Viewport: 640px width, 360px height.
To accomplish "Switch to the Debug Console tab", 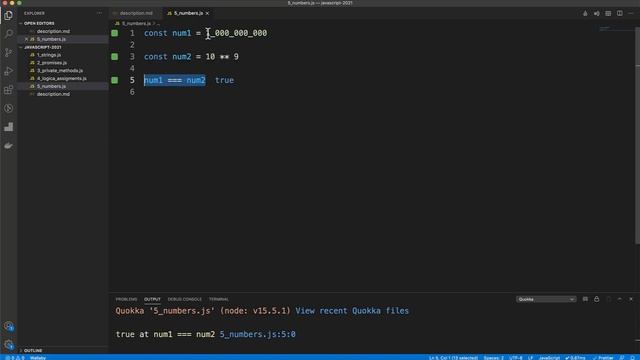I will [x=184, y=299].
